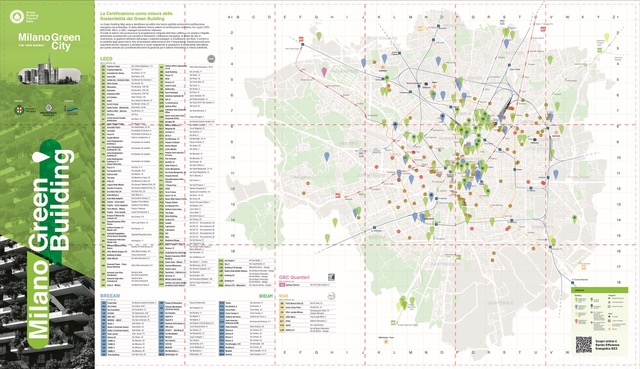Click the green LEED section heading
This screenshot has width=640, height=369.
pyautogui.click(x=106, y=59)
